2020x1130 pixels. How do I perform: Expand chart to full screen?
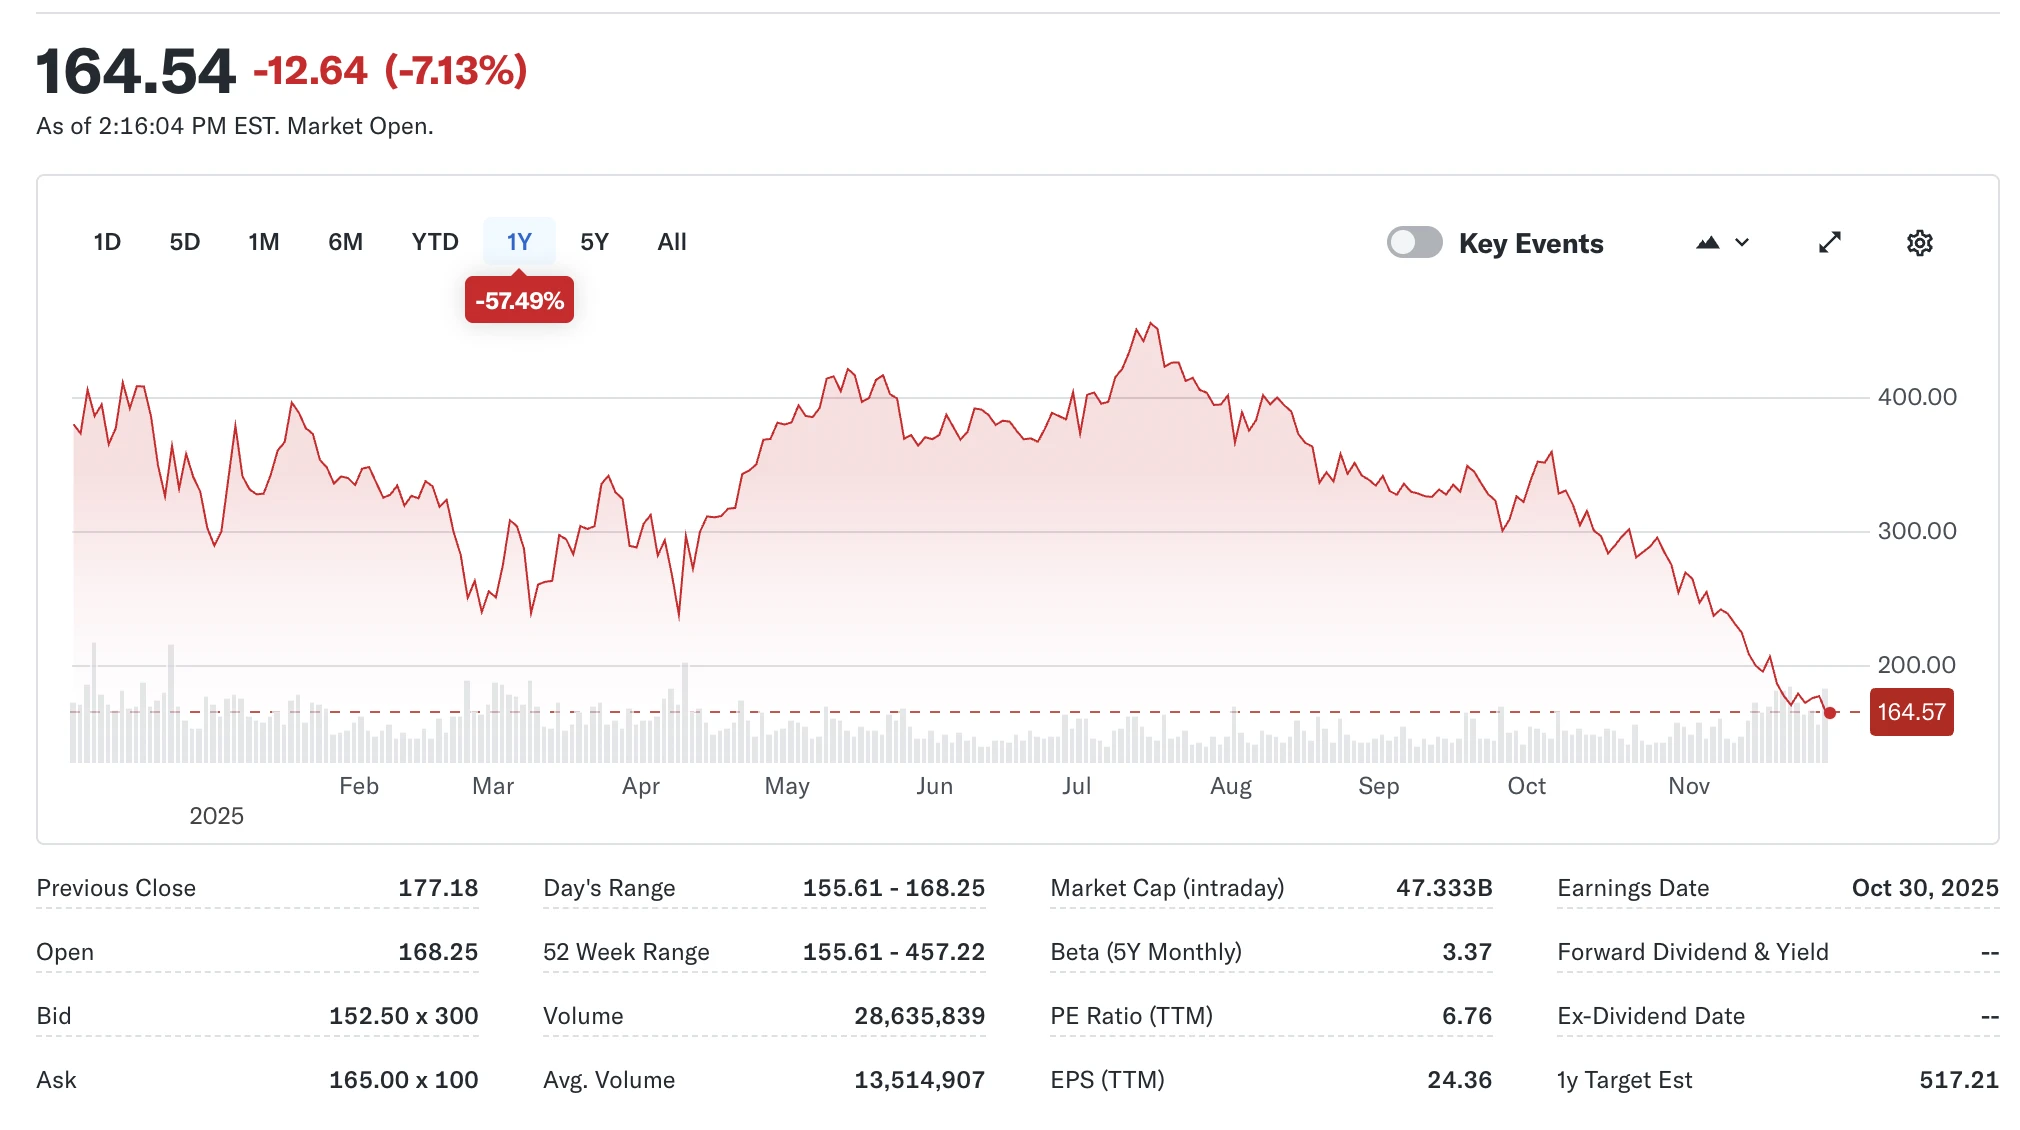click(1829, 243)
